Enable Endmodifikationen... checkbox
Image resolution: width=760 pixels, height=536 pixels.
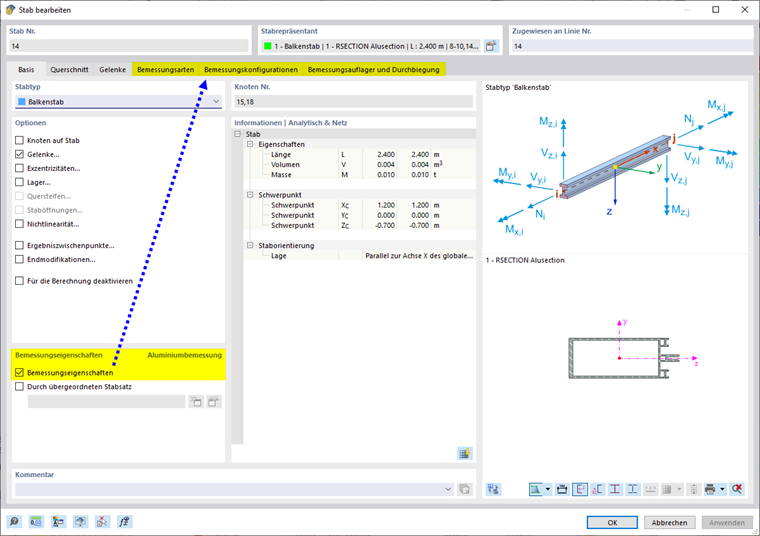coord(19,259)
